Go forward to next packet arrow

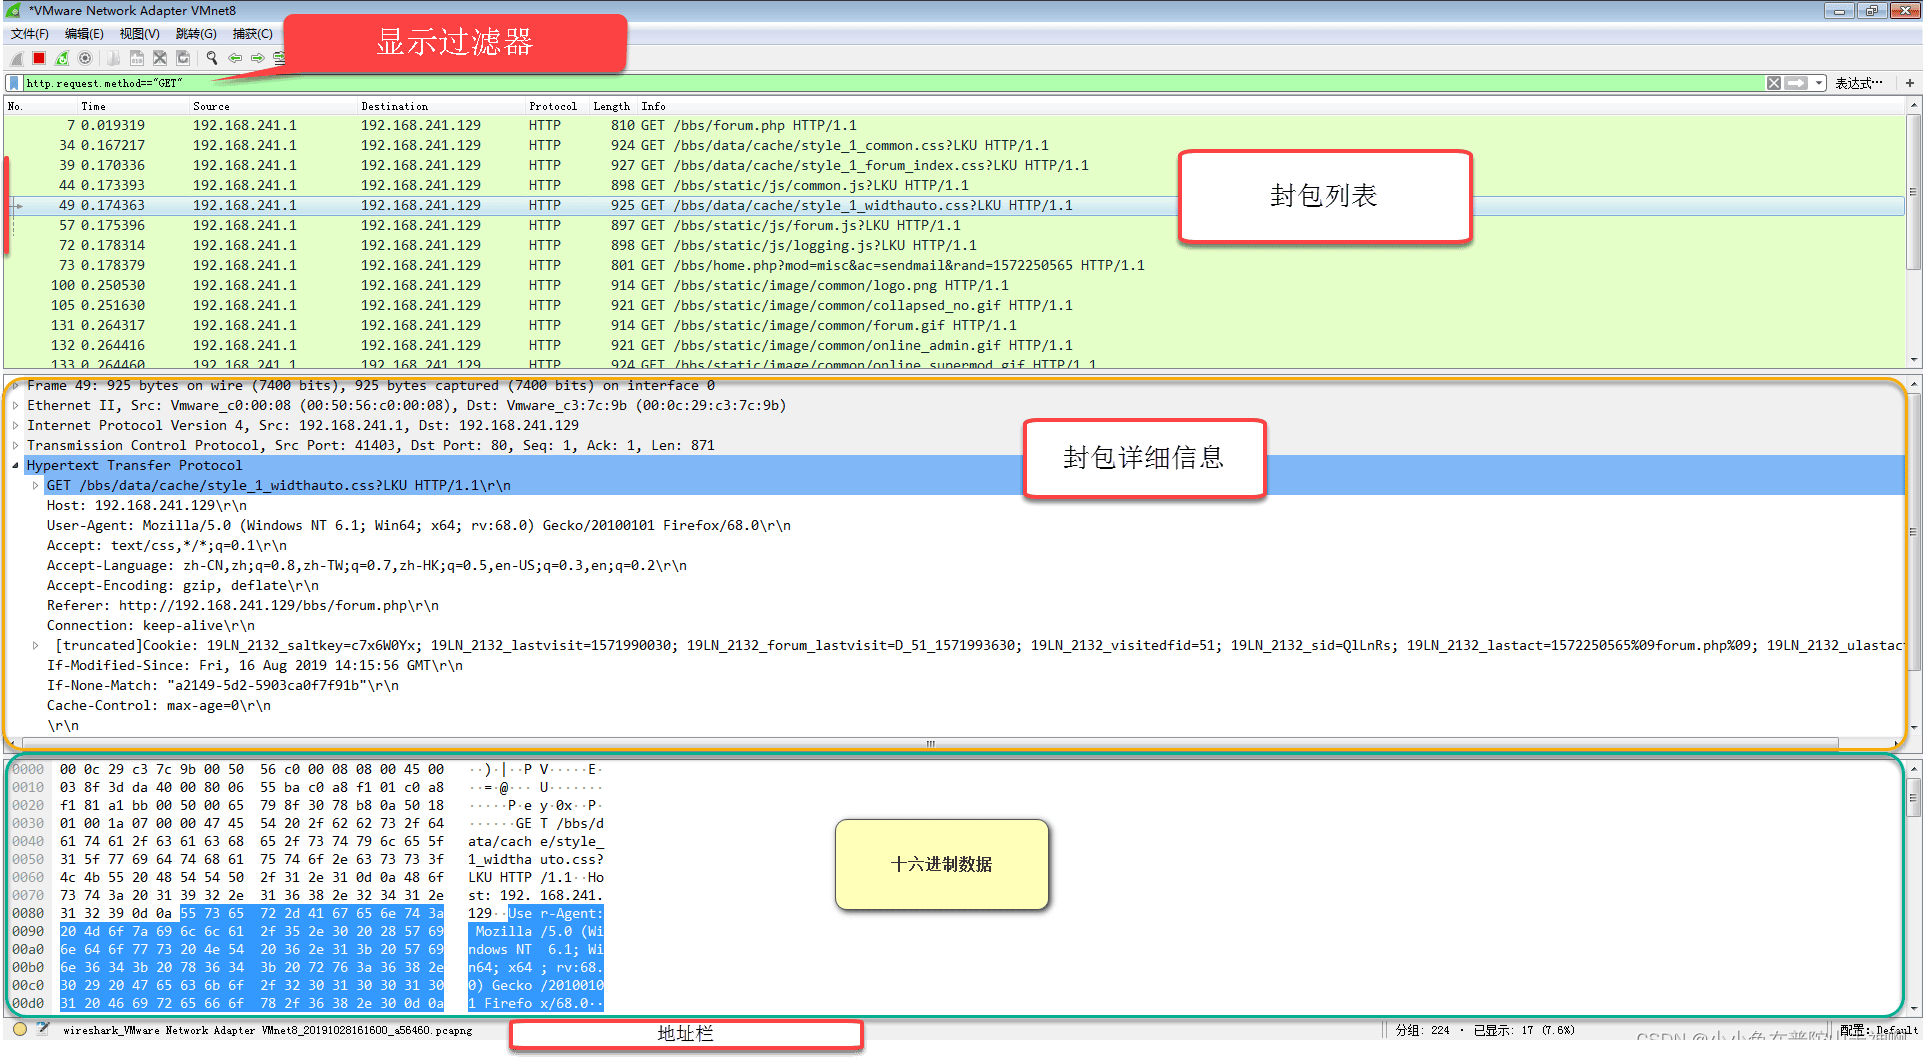point(257,58)
